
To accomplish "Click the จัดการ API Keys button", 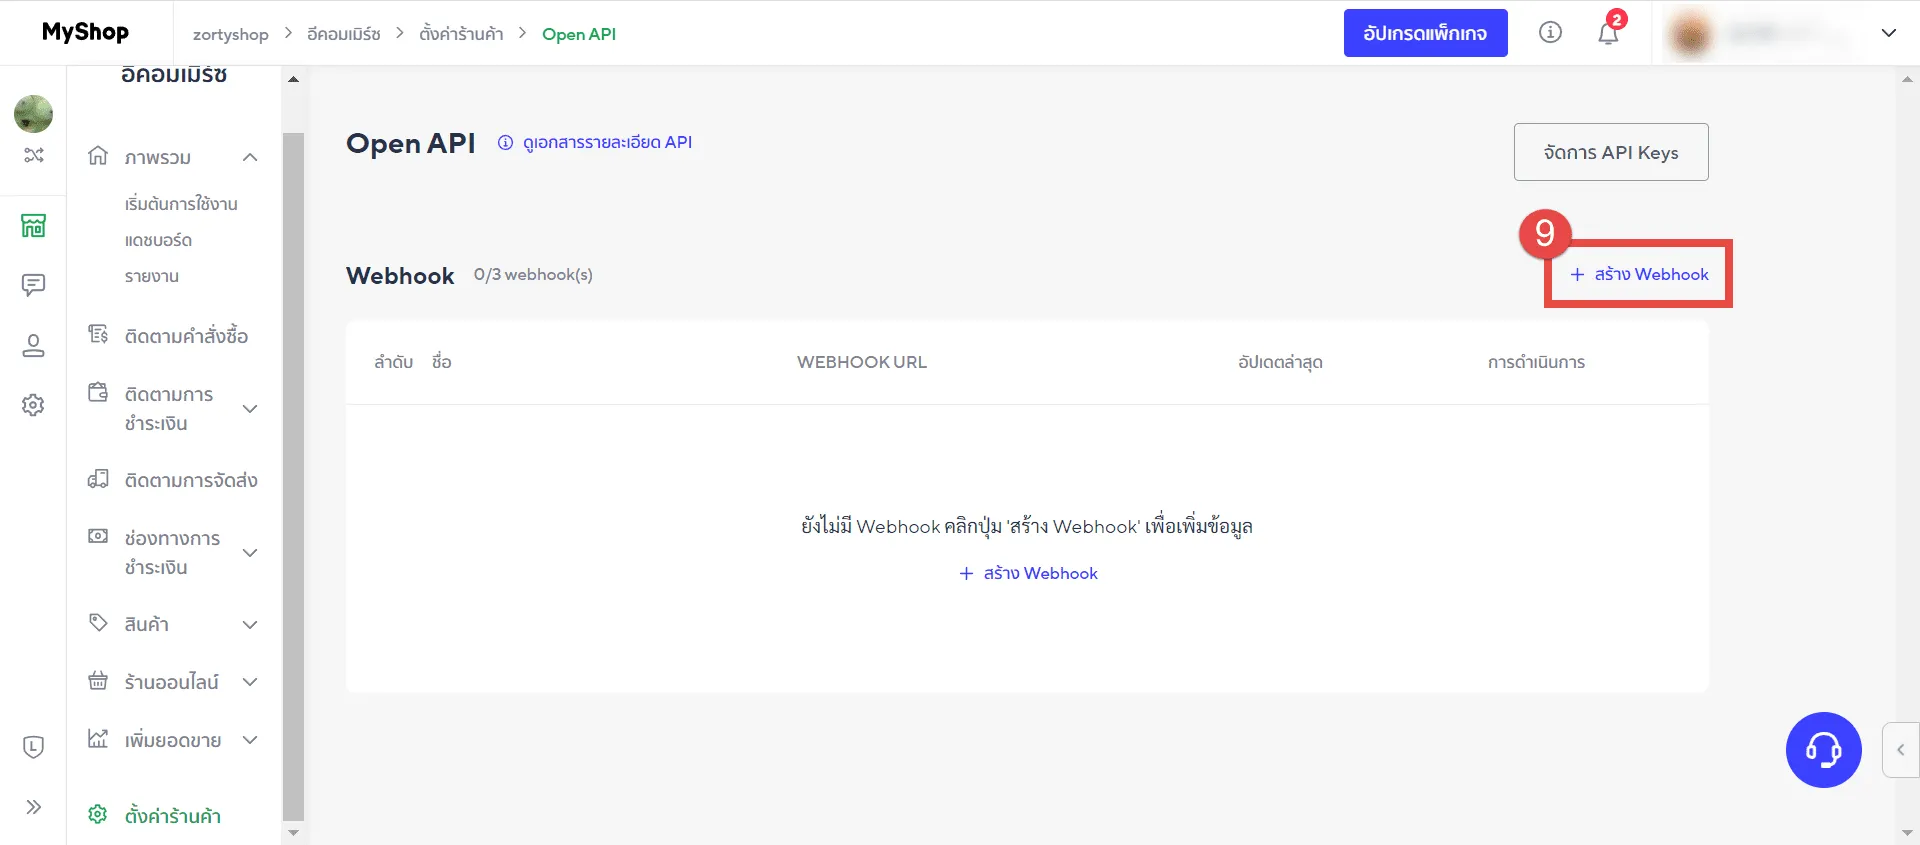I will tap(1610, 152).
